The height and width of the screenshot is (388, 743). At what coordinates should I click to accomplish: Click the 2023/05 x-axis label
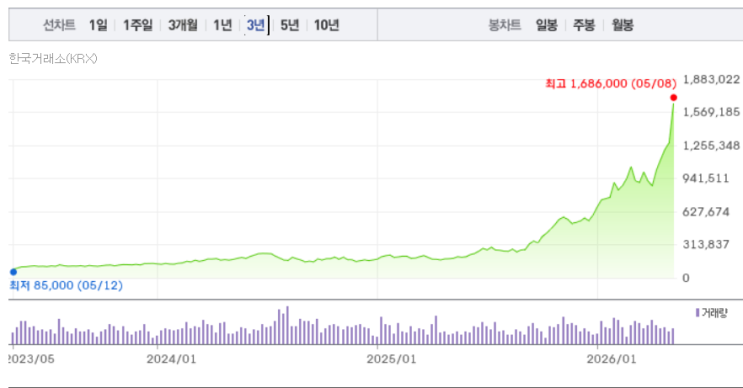click(31, 359)
